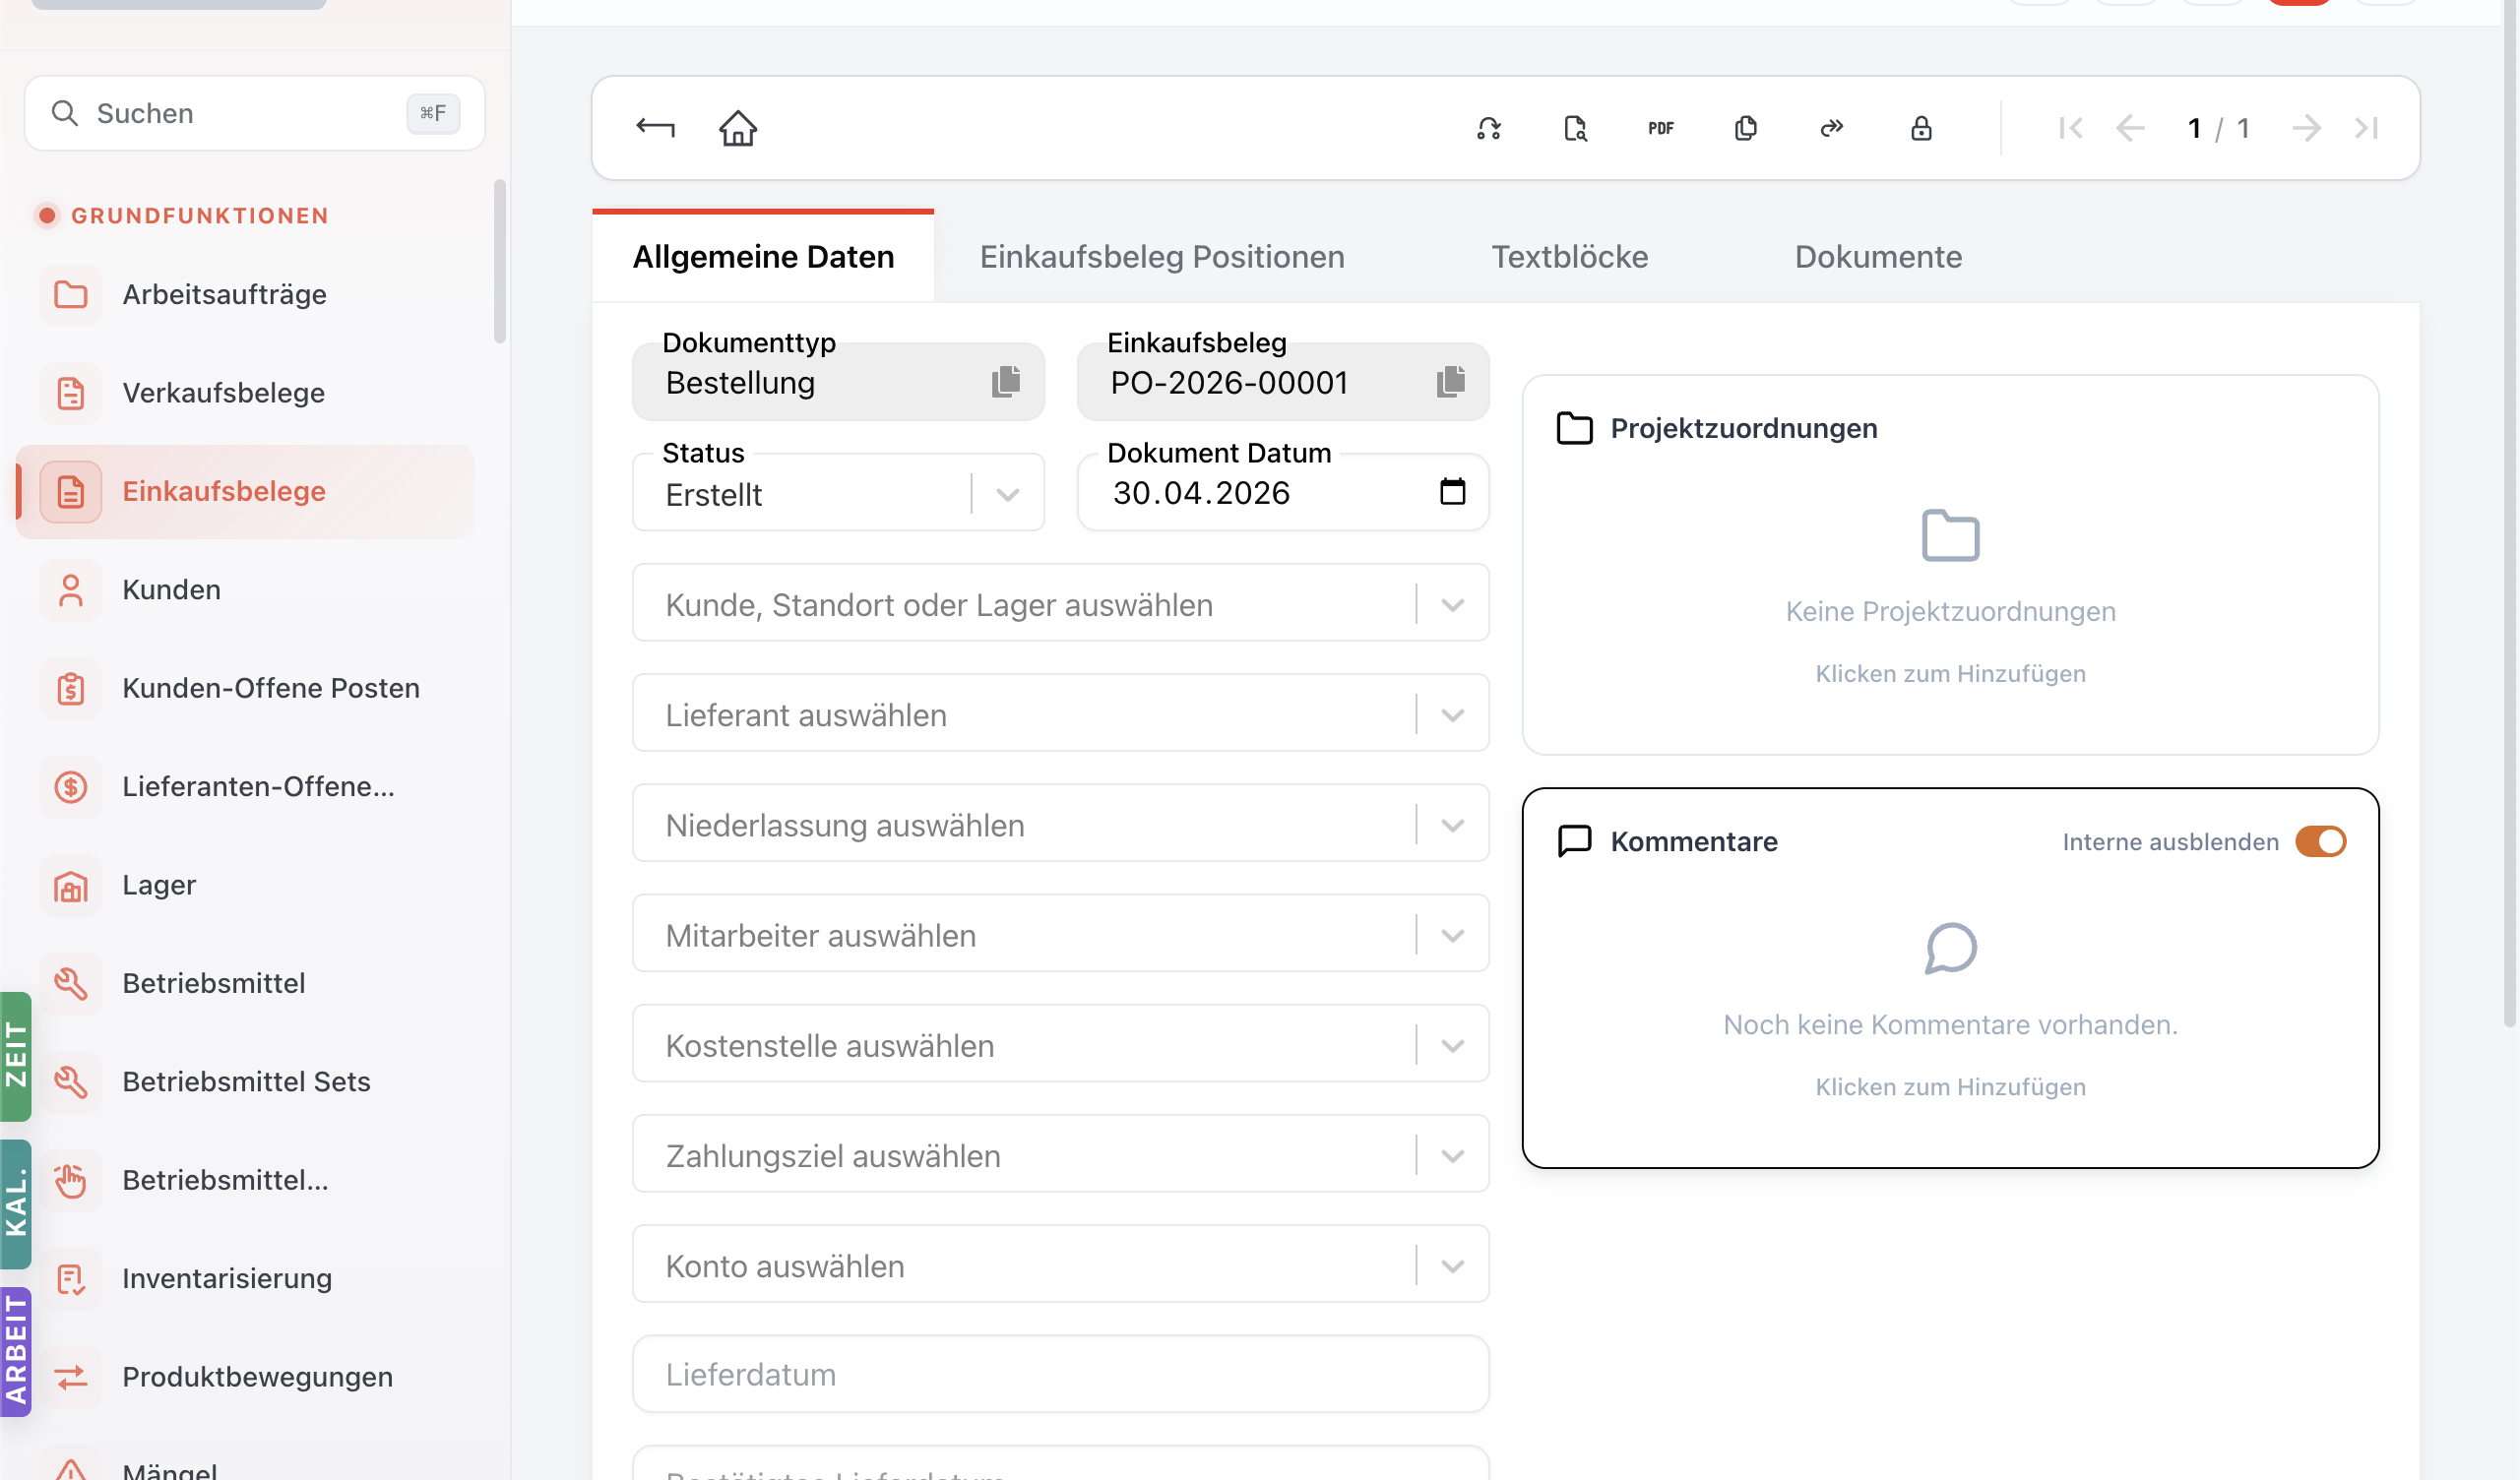The image size is (2520, 1480).
Task: Select Einkaufsbelege in sidebar
Action: click(245, 491)
